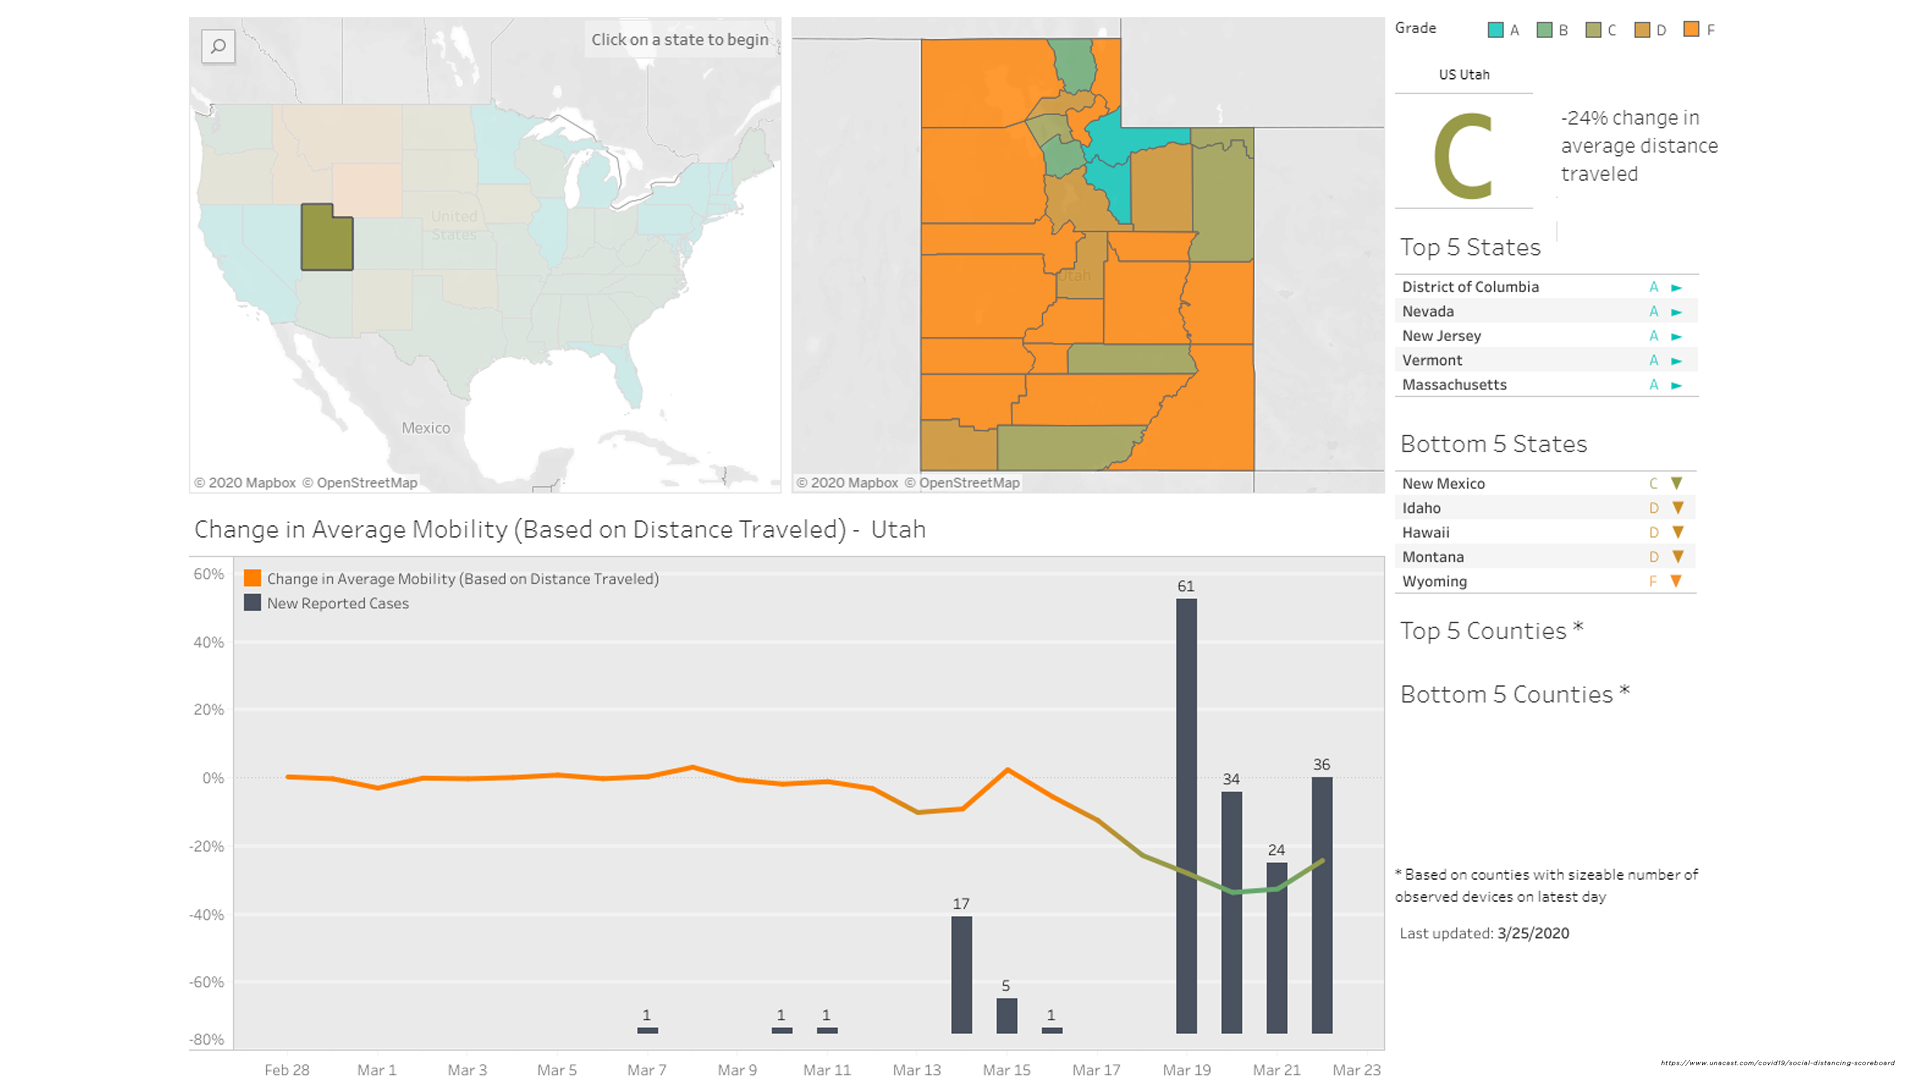The height and width of the screenshot is (1080, 1920).
Task: Click the arrow icon beside Massachusetts
Action: tap(1677, 385)
